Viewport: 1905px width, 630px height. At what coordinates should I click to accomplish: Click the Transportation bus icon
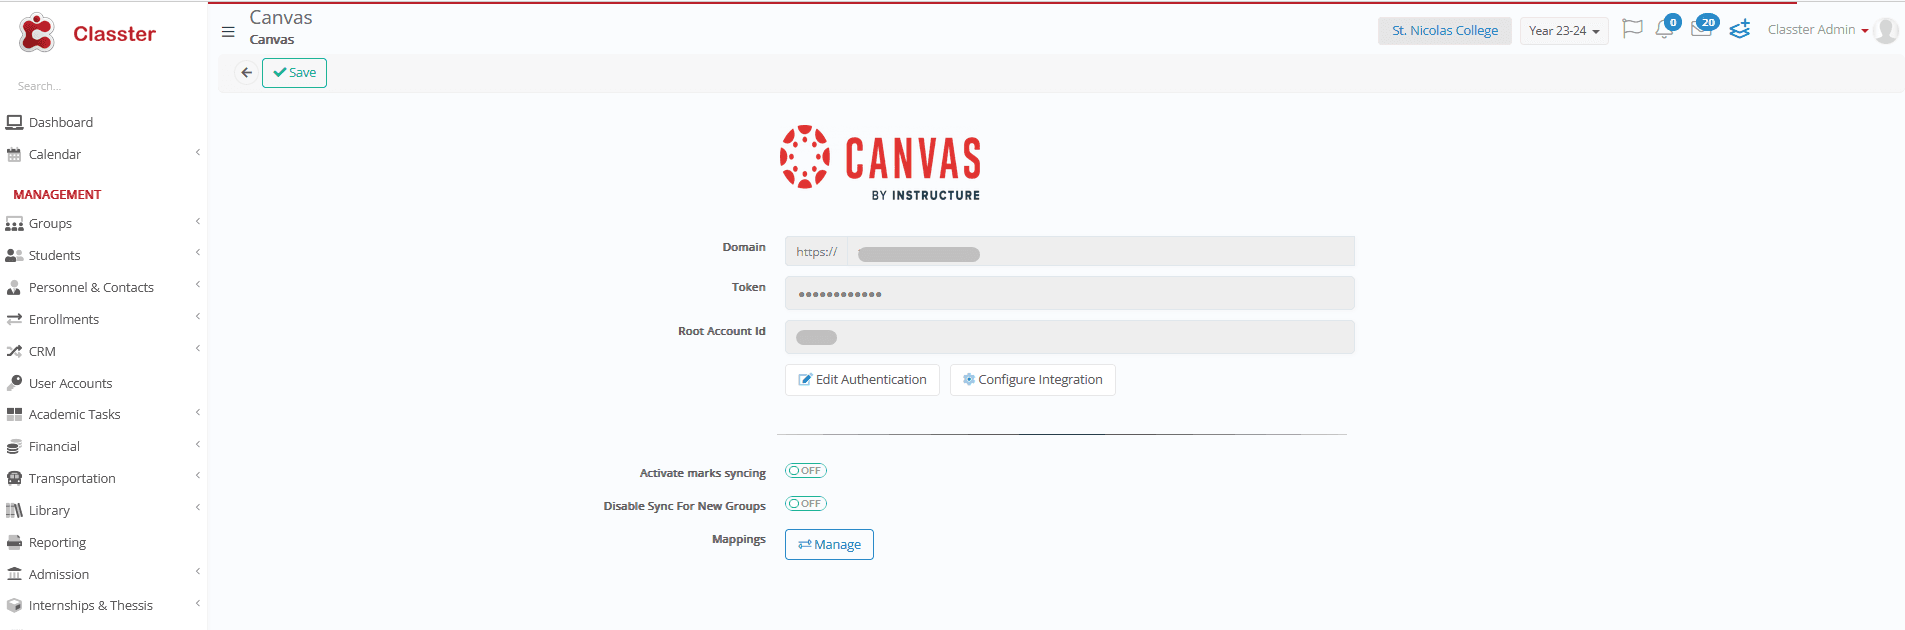coord(14,478)
